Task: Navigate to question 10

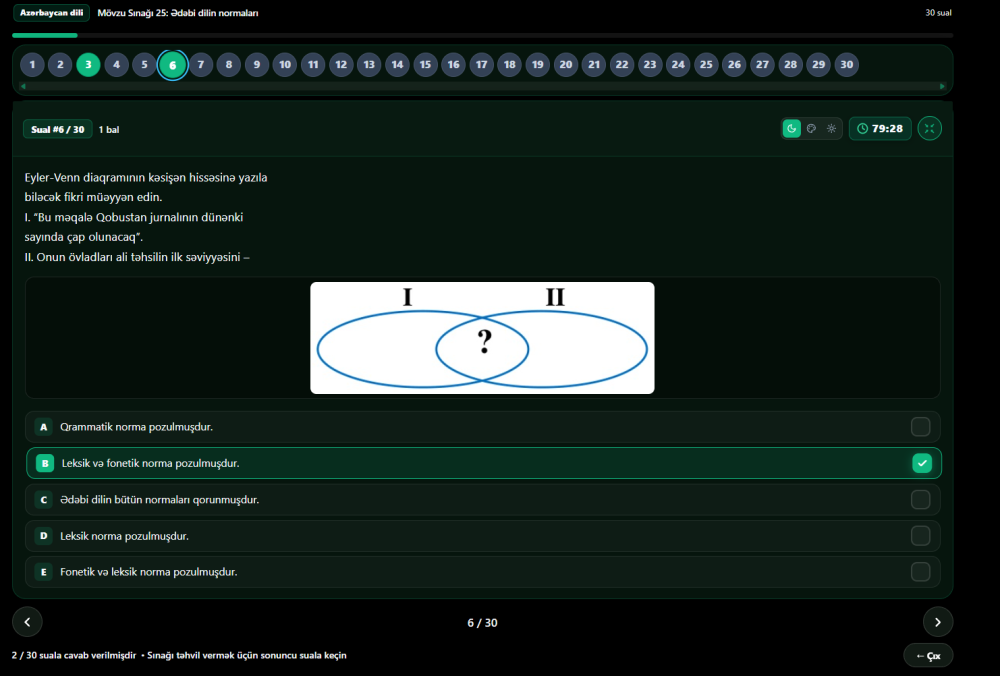Action: click(x=284, y=64)
